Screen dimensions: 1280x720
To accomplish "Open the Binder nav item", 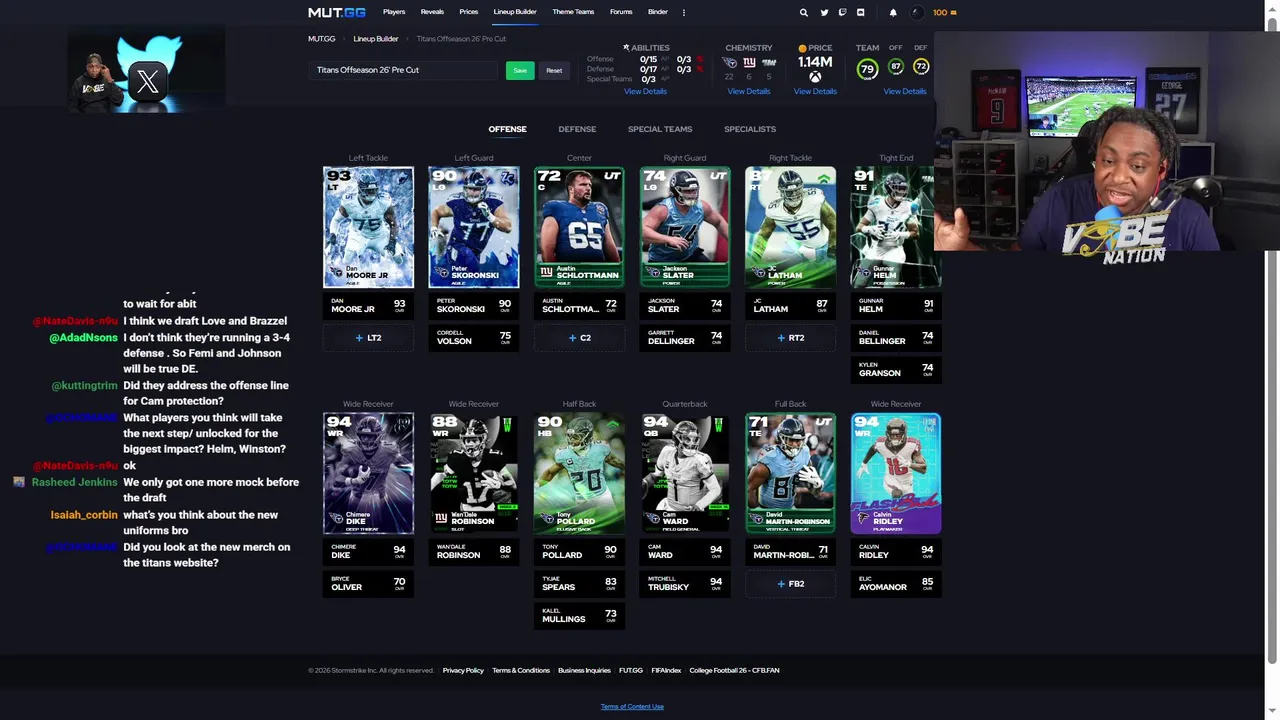I will 658,12.
